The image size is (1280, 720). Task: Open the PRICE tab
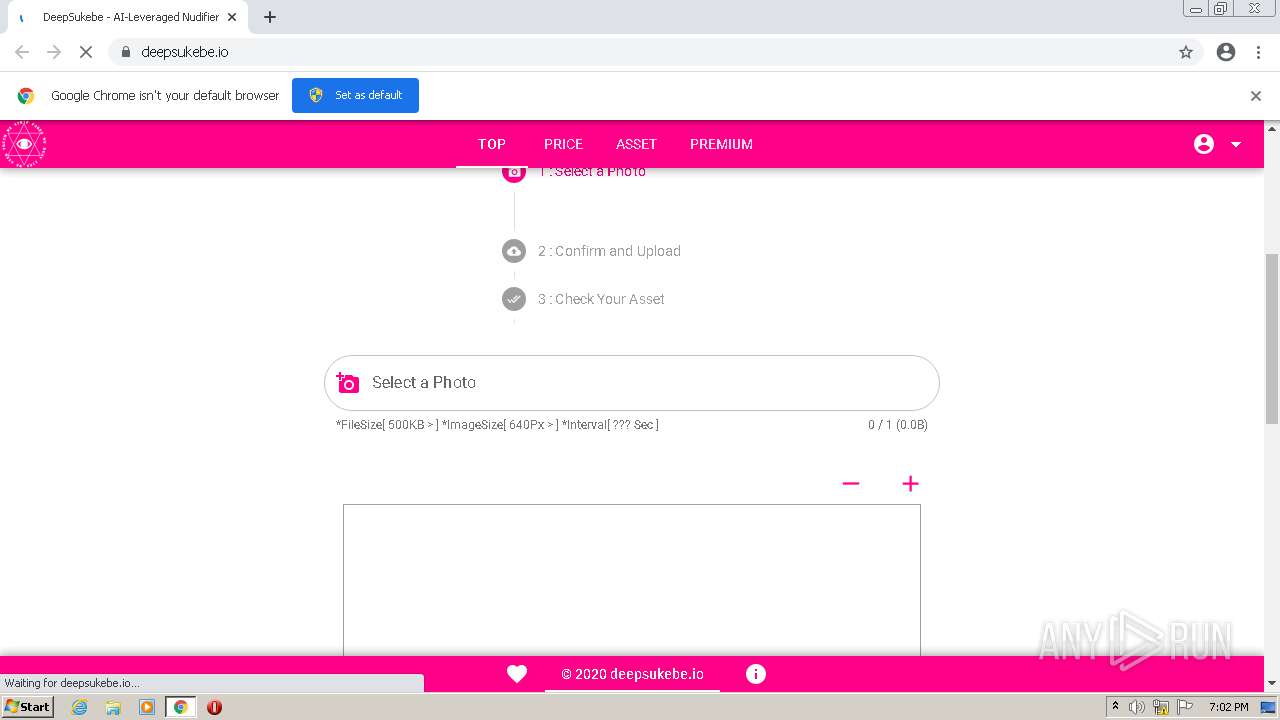pos(563,144)
